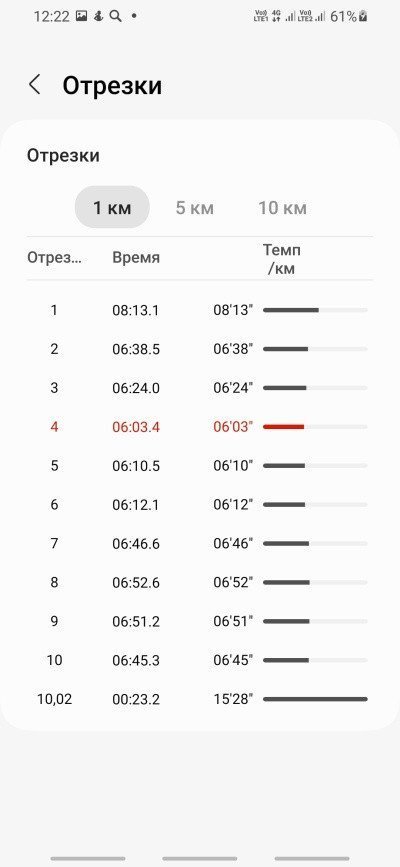Tap the search icon in status bar
This screenshot has height=867, width=400.
(116, 16)
